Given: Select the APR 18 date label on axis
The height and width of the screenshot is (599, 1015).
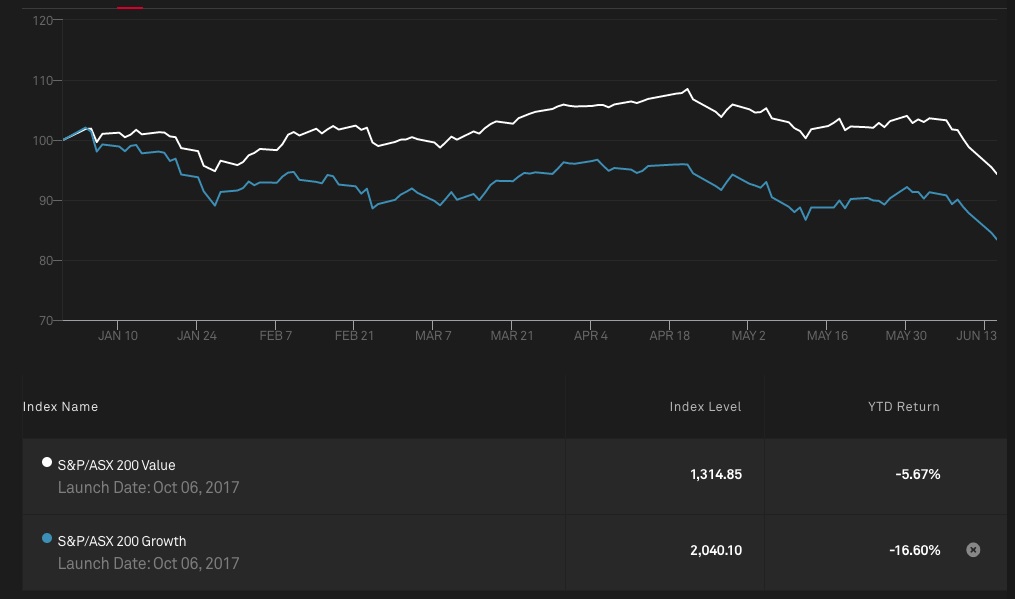Looking at the screenshot, I should (669, 336).
